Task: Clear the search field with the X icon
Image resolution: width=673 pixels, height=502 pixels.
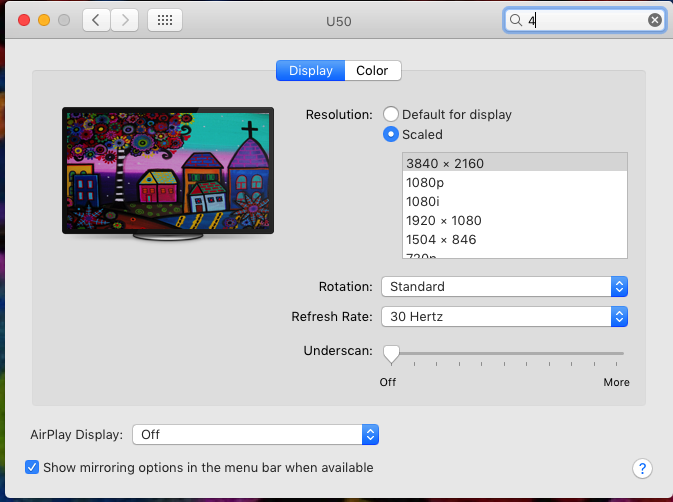Action: tap(655, 20)
